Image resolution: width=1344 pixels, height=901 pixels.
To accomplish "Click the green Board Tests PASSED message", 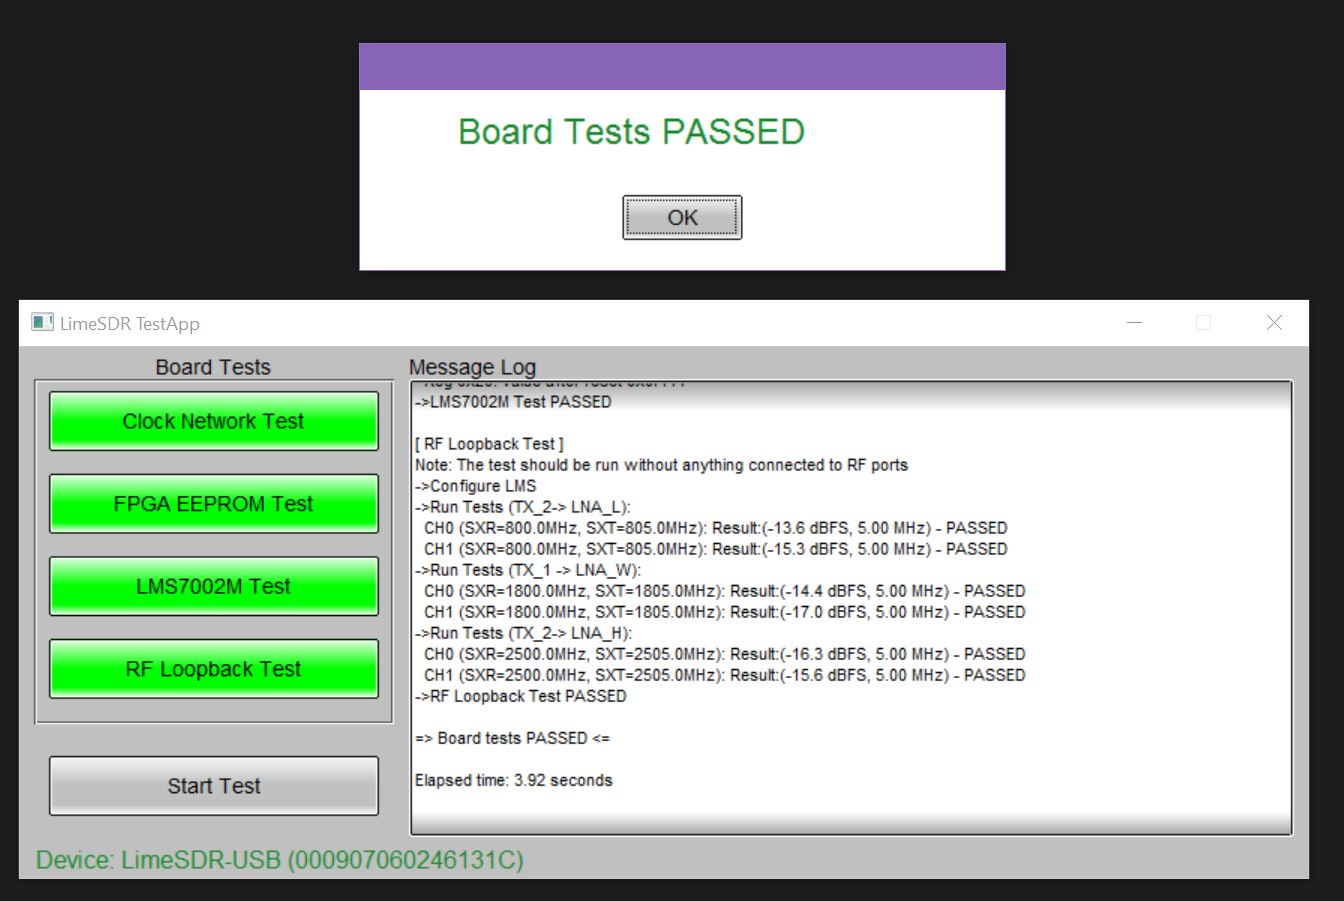I will pyautogui.click(x=631, y=132).
